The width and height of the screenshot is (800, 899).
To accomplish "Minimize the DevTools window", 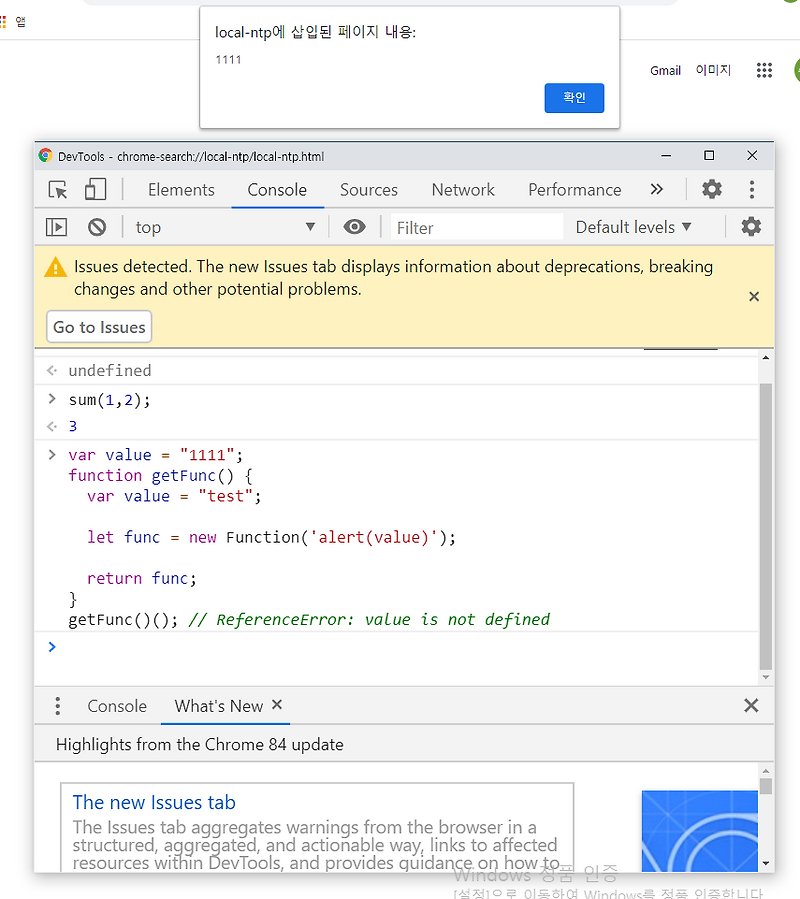I will pyautogui.click(x=666, y=155).
